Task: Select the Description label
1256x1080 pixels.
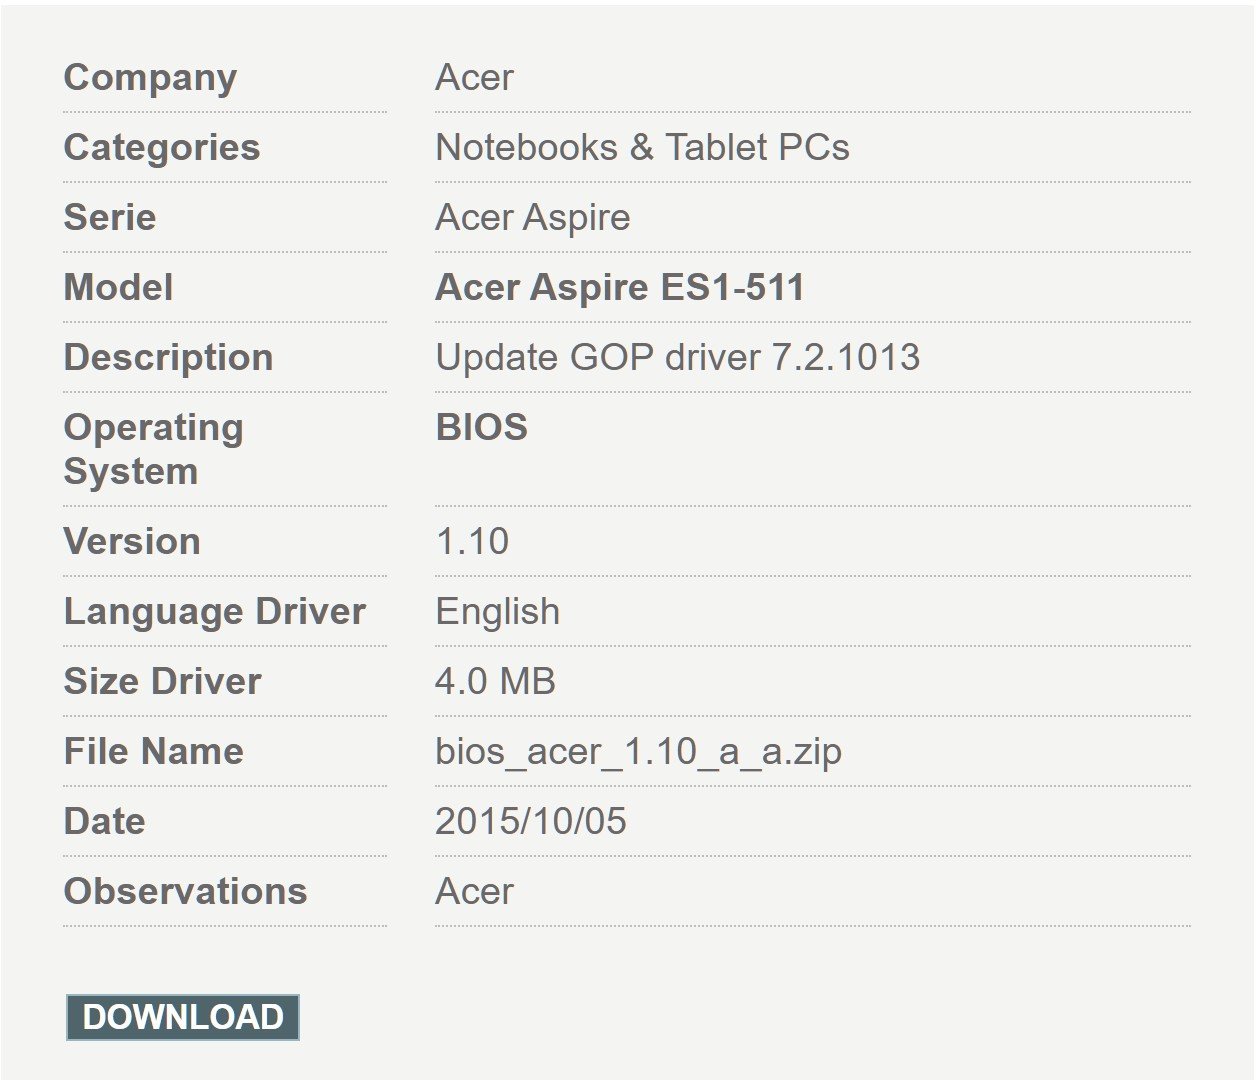Action: [x=168, y=358]
